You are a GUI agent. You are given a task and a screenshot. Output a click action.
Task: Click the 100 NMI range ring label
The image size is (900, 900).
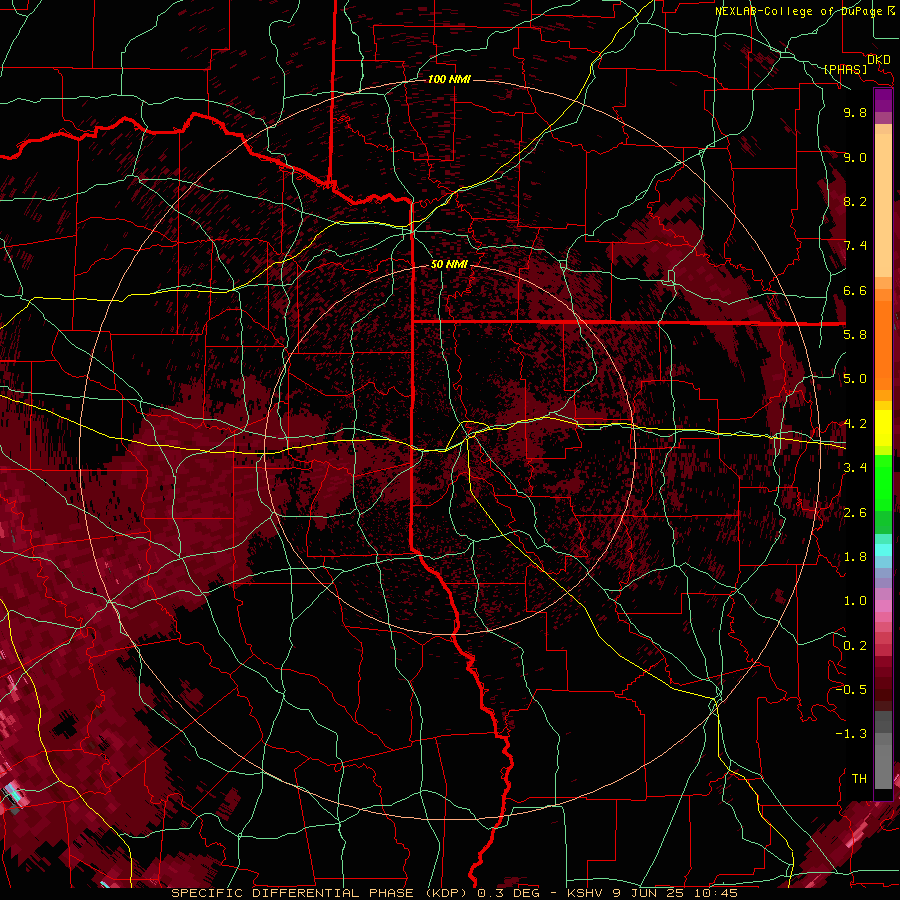pyautogui.click(x=449, y=79)
